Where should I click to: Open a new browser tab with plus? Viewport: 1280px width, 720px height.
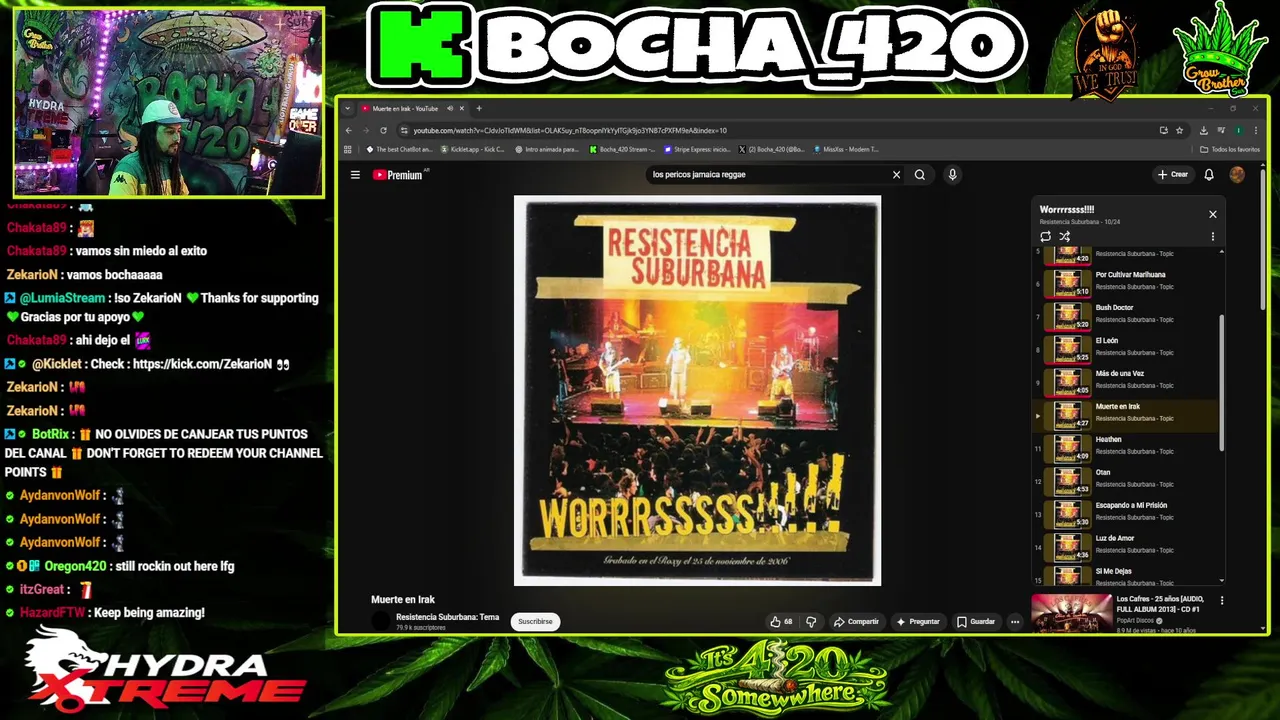click(x=479, y=109)
